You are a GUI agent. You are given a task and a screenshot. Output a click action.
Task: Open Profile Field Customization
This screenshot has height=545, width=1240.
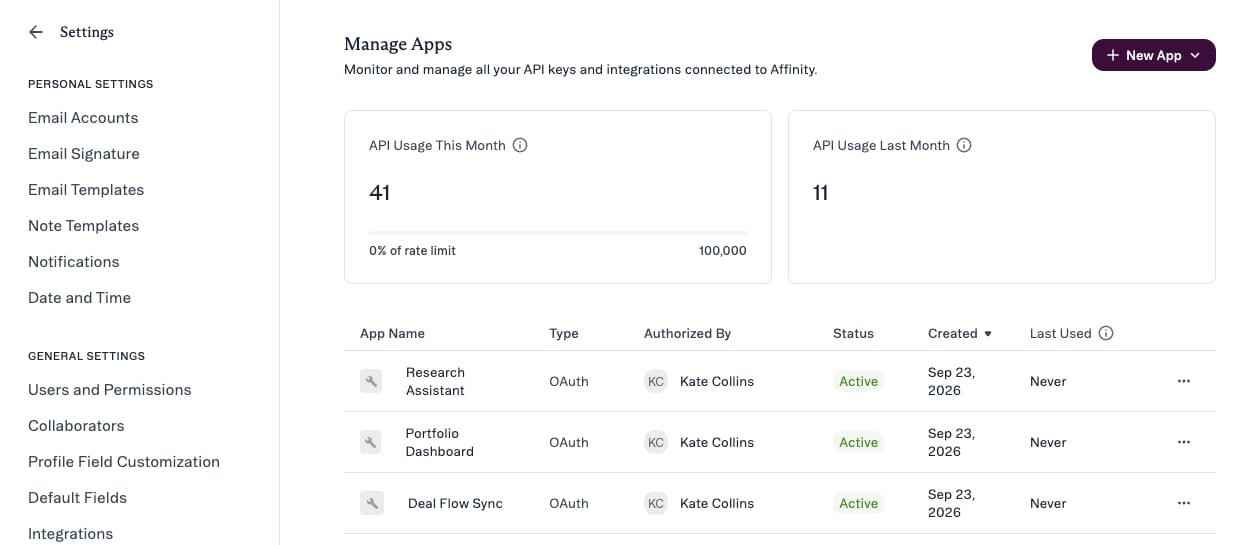124,462
